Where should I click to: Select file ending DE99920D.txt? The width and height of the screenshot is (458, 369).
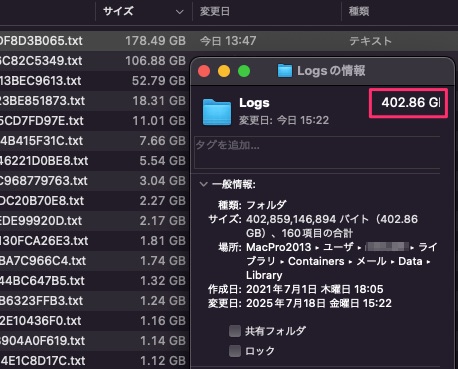tap(41, 221)
